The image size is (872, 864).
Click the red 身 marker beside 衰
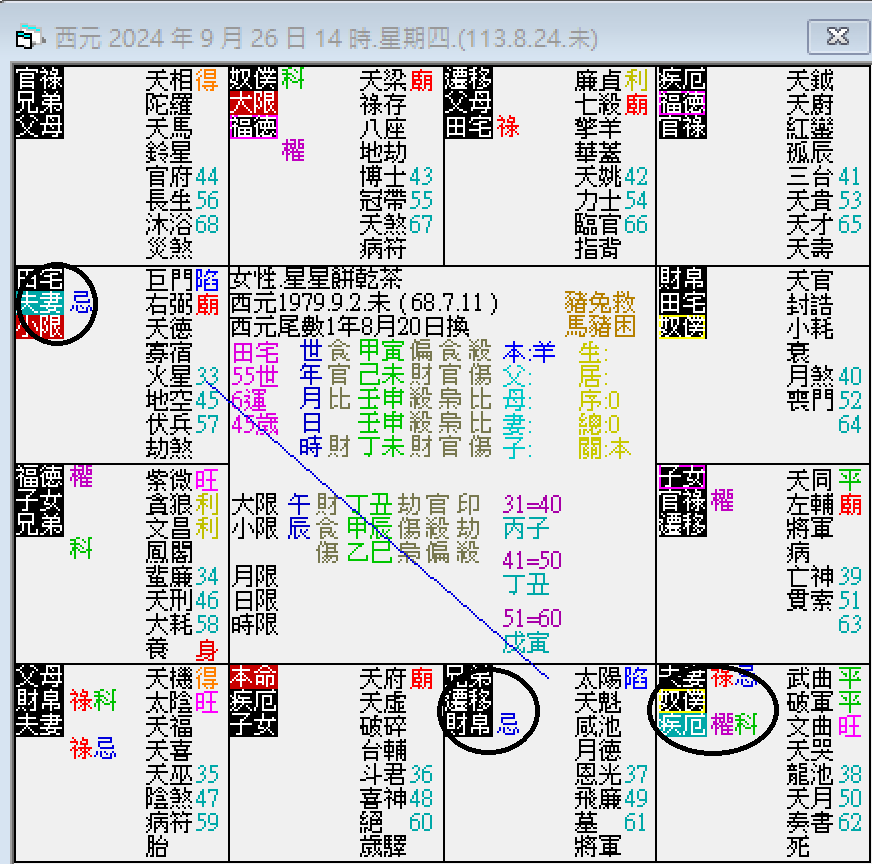pyautogui.click(x=206, y=649)
